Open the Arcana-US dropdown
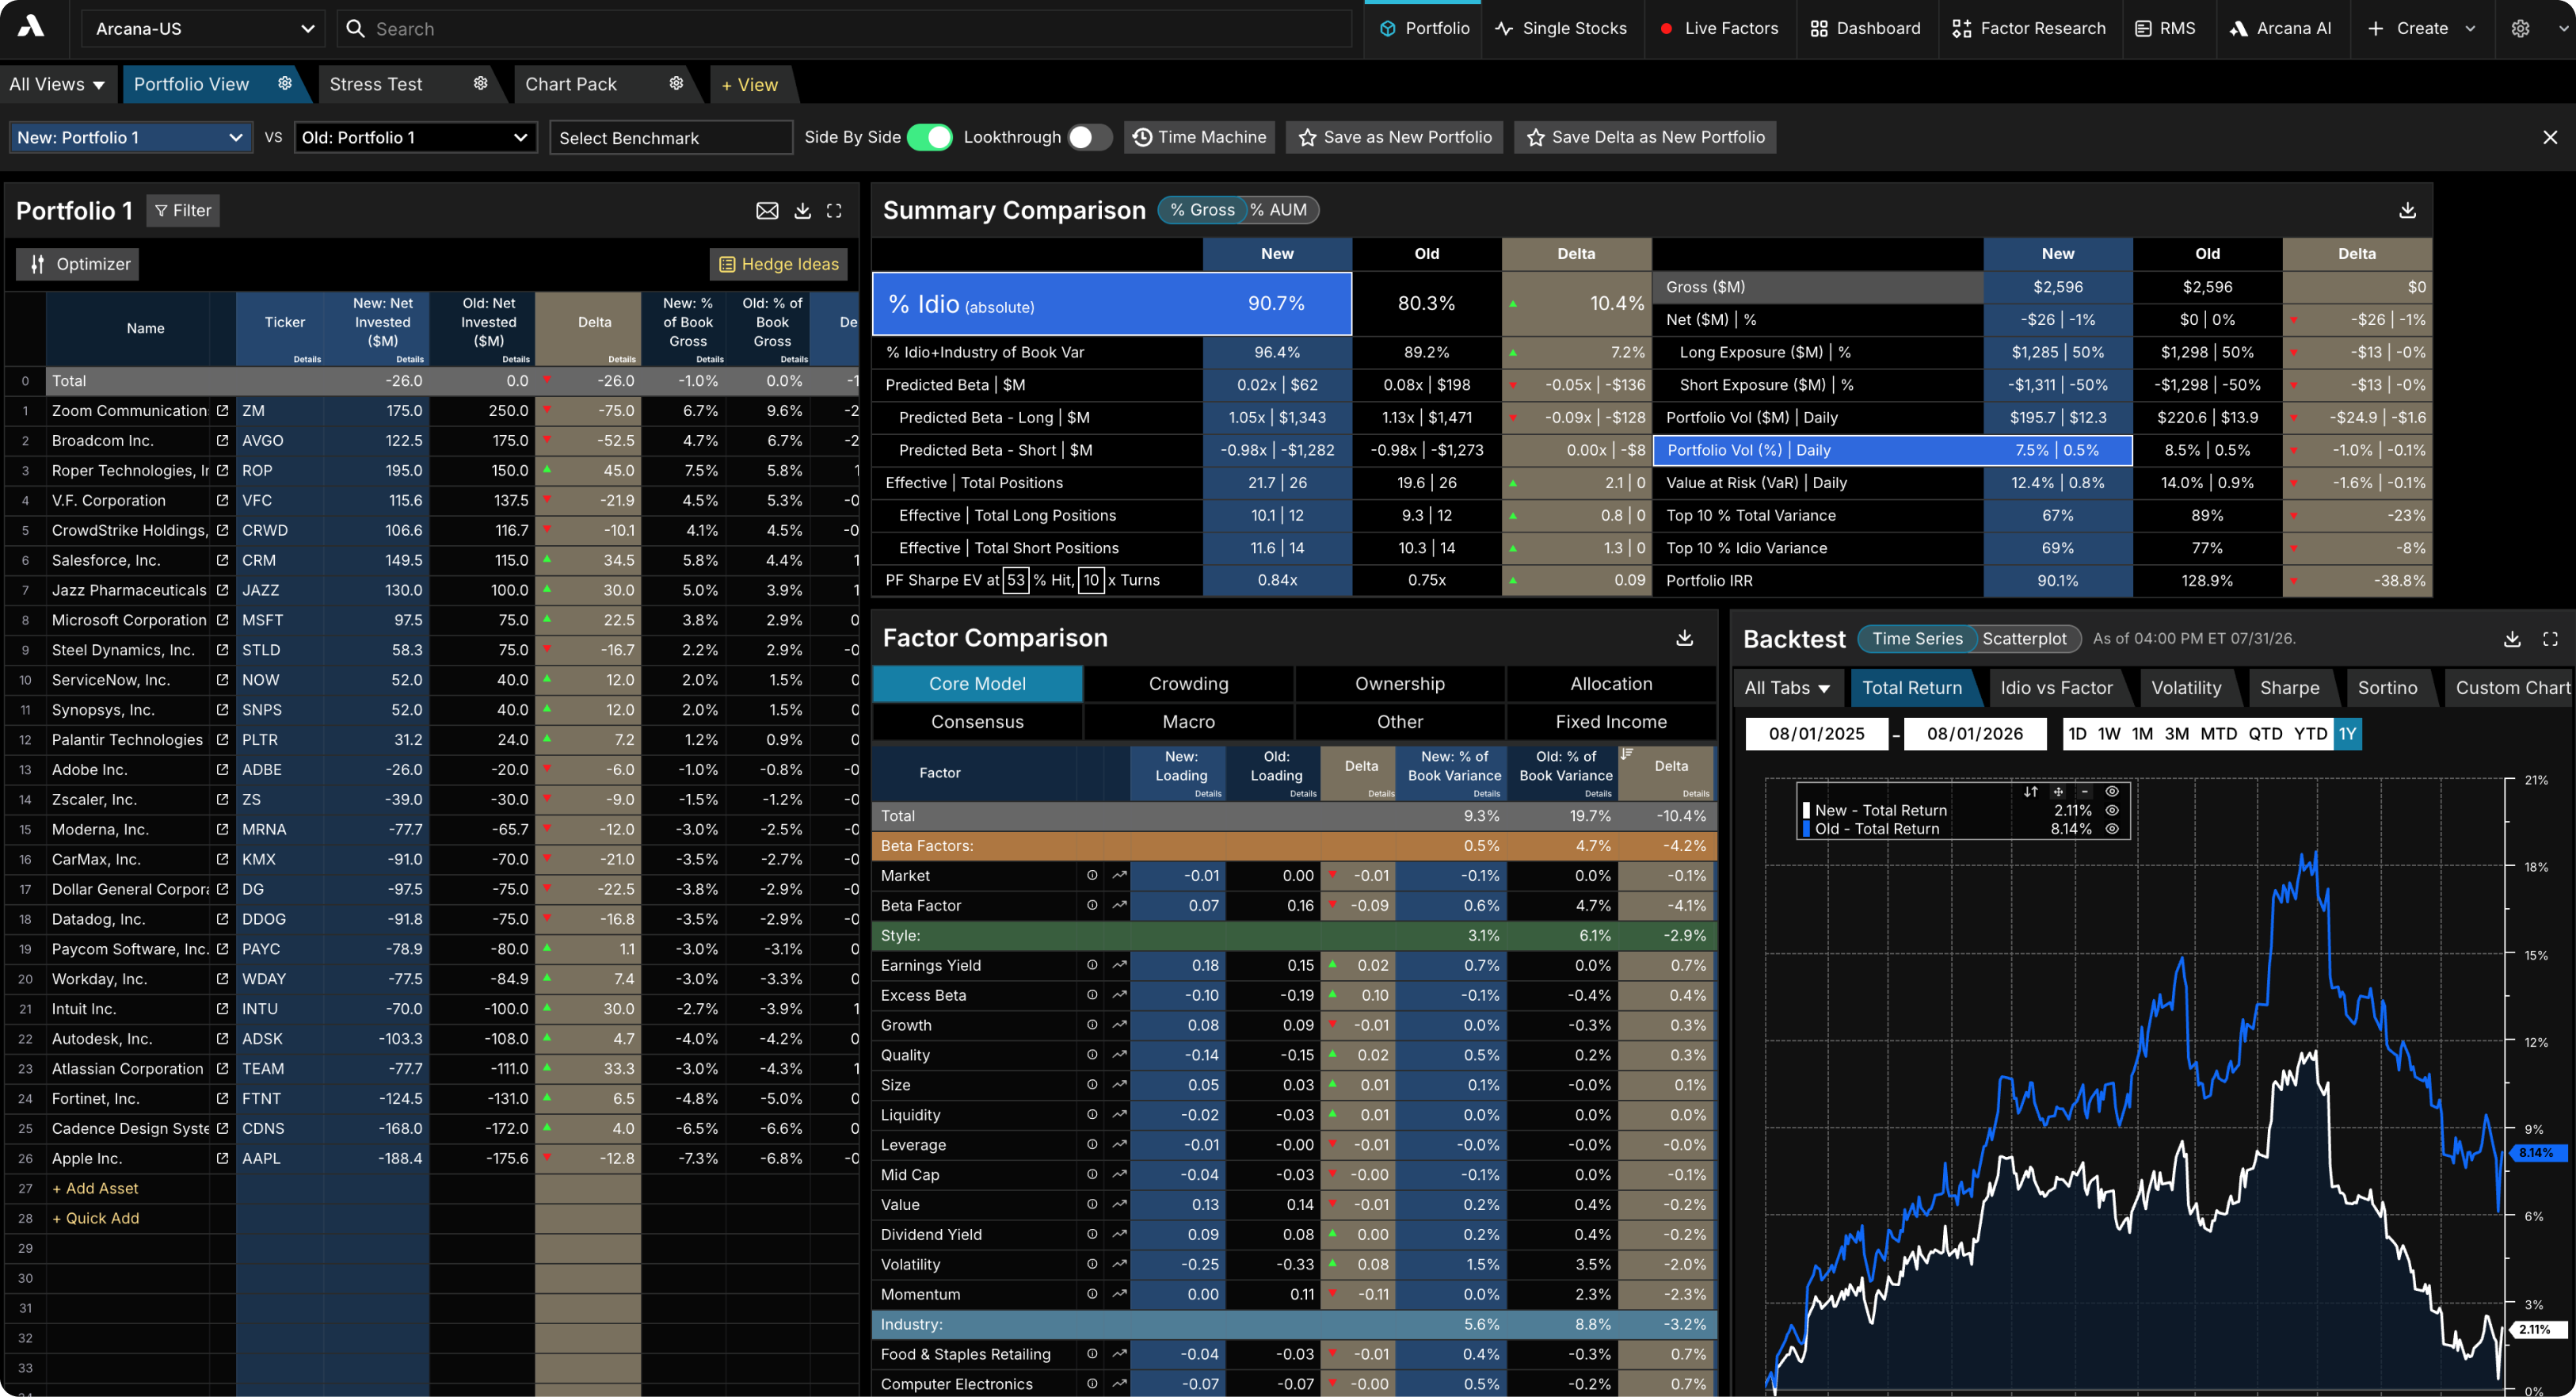Image resolution: width=2576 pixels, height=1397 pixels. coord(204,28)
